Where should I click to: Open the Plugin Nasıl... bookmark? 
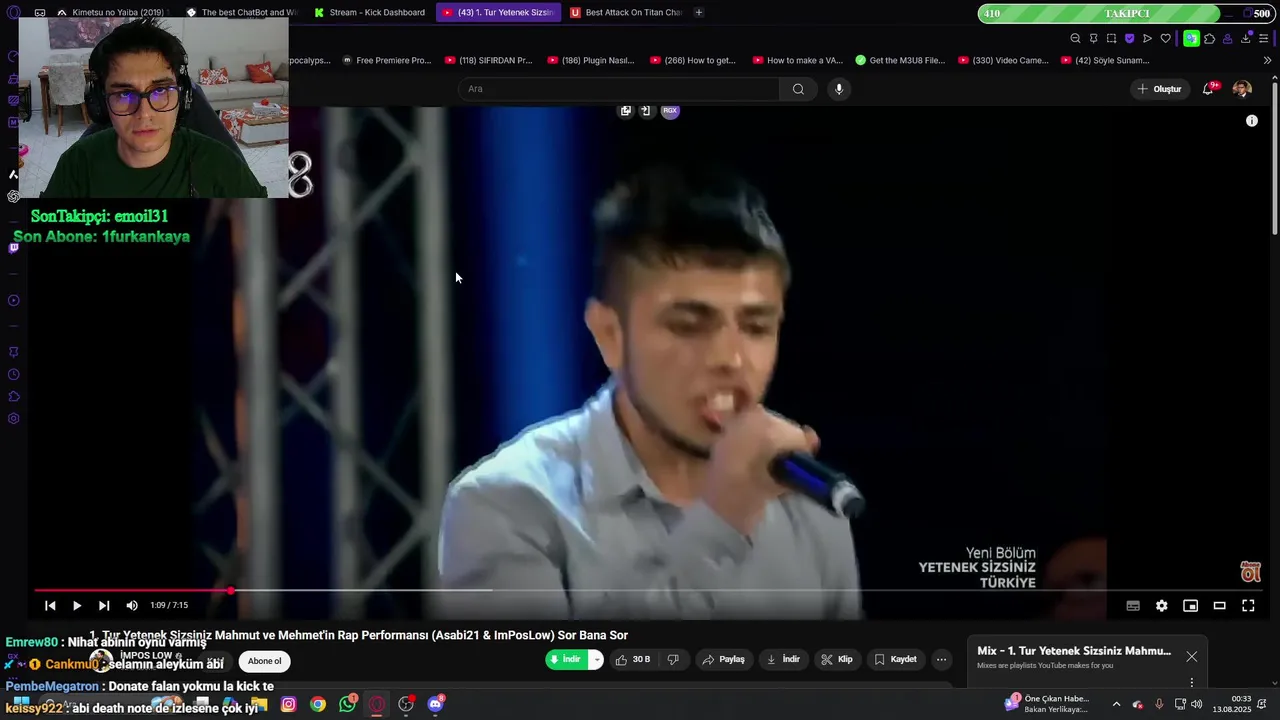(591, 60)
